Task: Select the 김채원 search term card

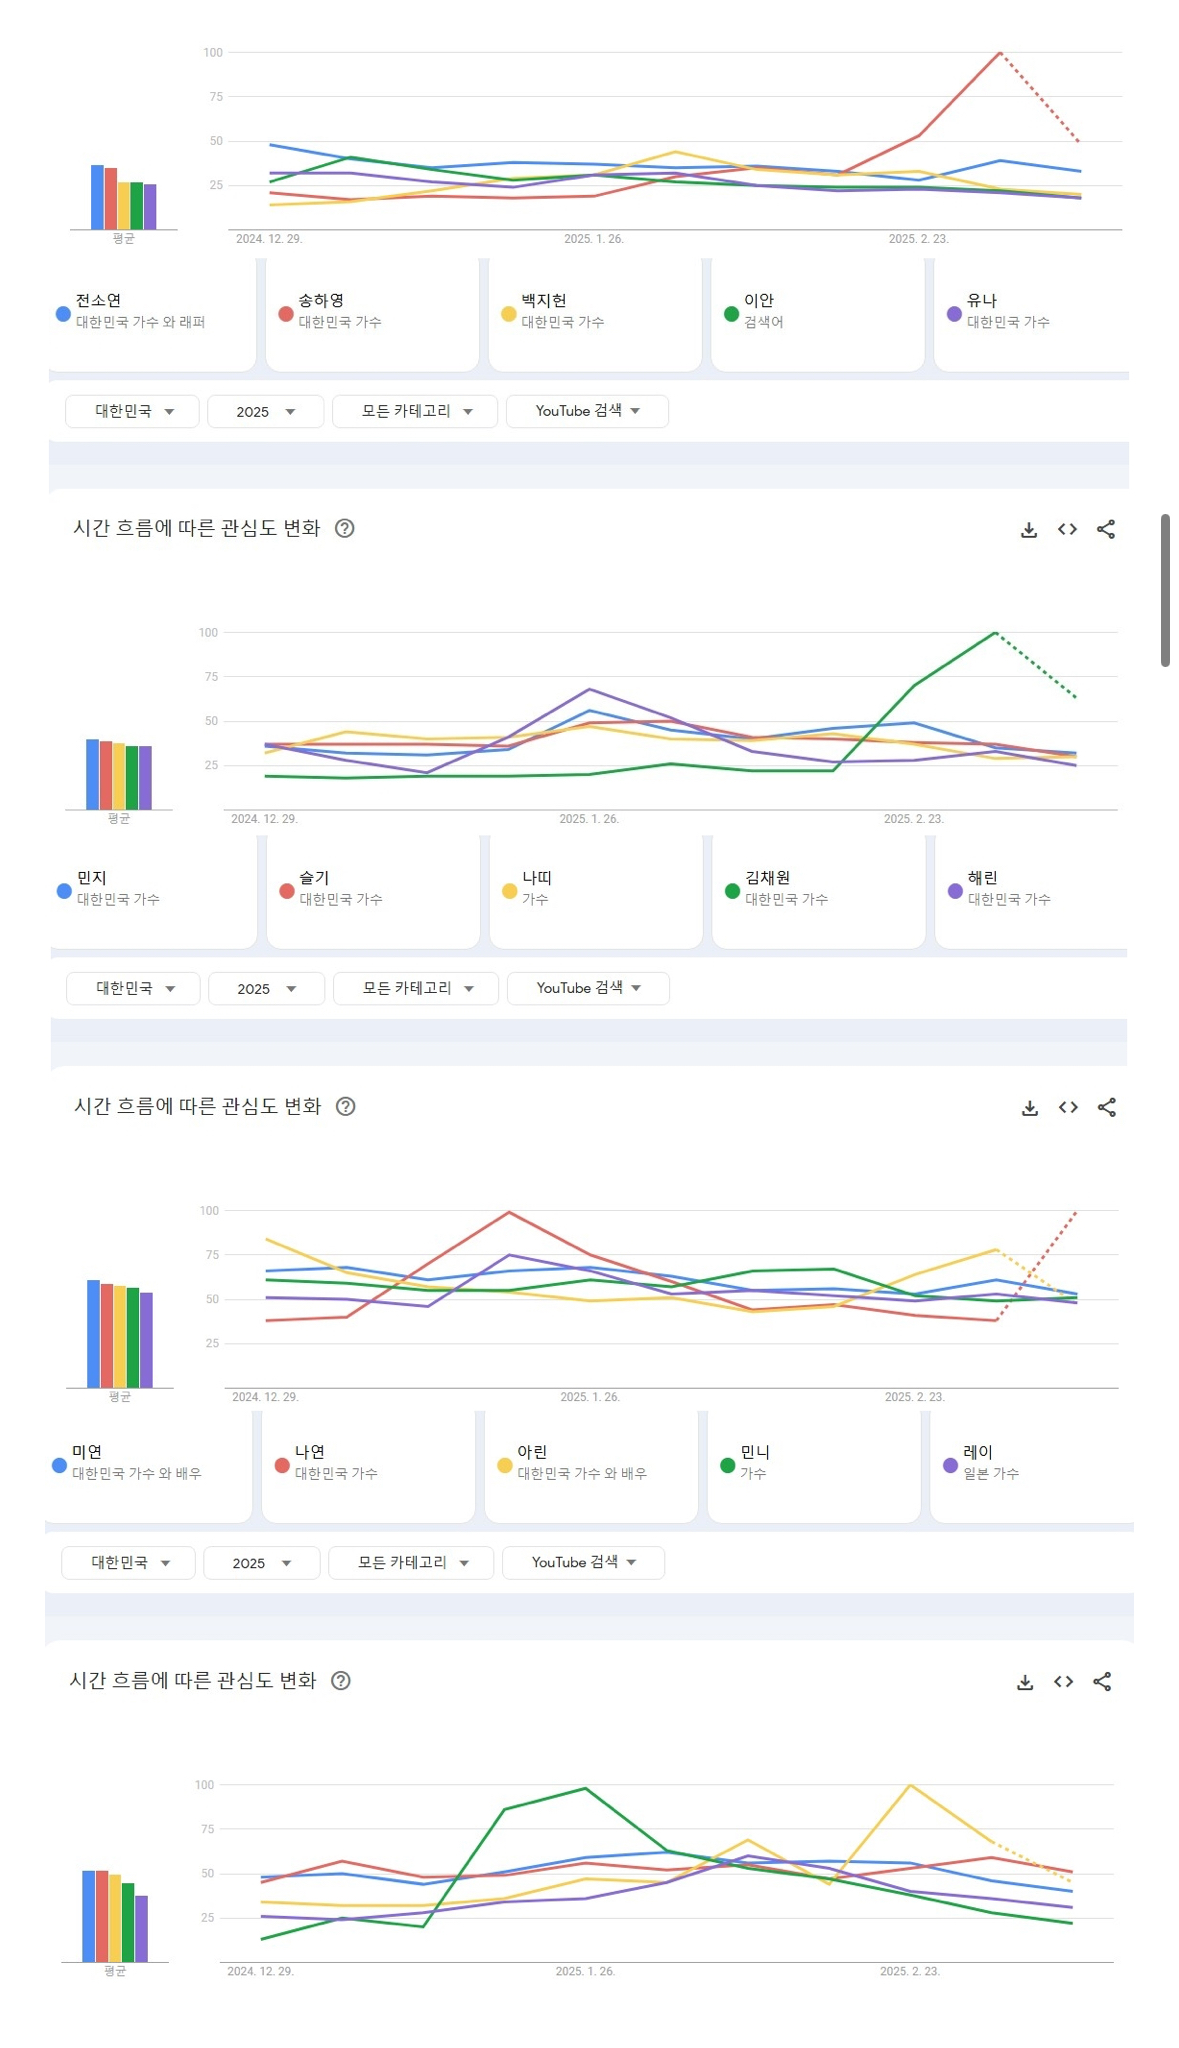Action: coord(818,892)
